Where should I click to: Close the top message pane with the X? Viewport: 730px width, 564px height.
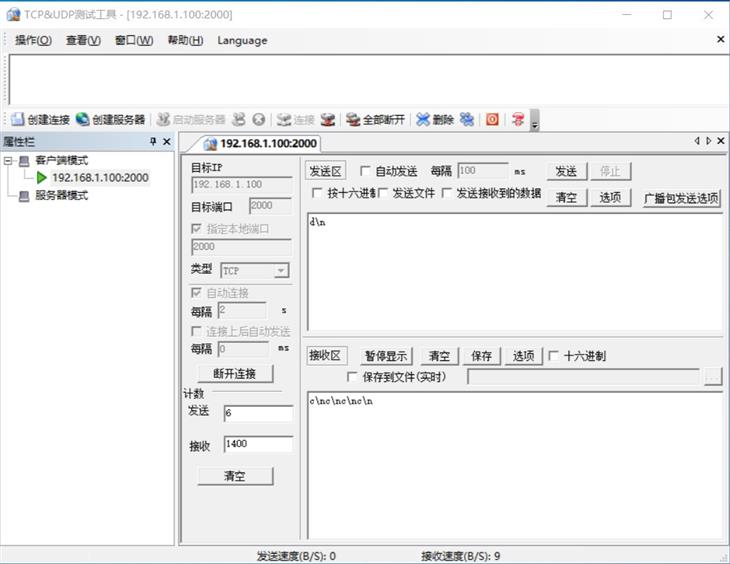(x=720, y=40)
